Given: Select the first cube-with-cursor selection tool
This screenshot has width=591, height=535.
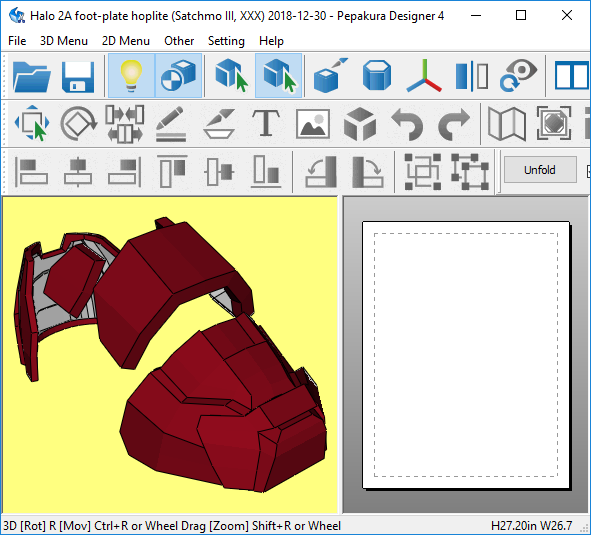Looking at the screenshot, I should click(231, 76).
